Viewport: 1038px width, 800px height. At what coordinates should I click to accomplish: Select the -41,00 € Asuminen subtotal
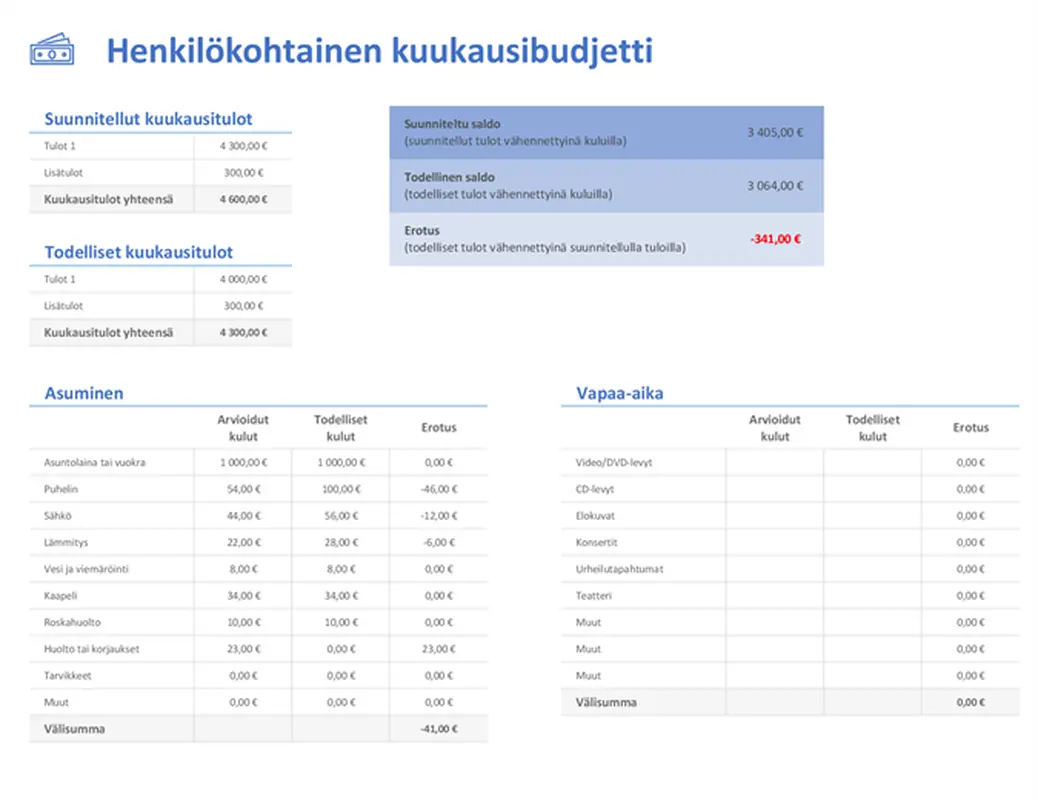439,728
